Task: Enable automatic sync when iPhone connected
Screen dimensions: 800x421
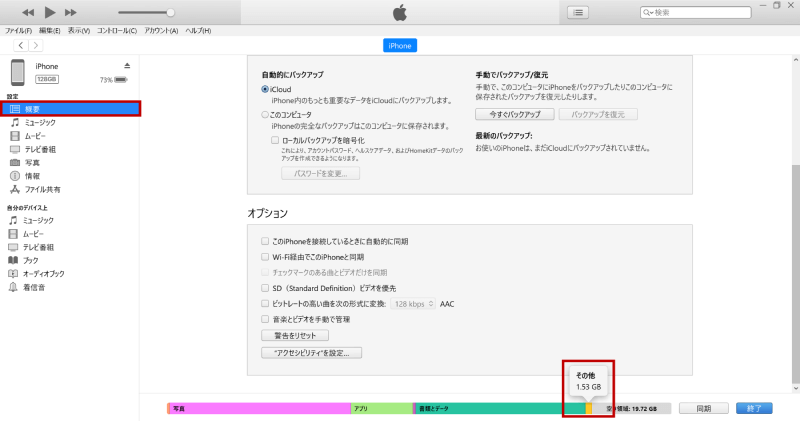Action: [x=265, y=241]
